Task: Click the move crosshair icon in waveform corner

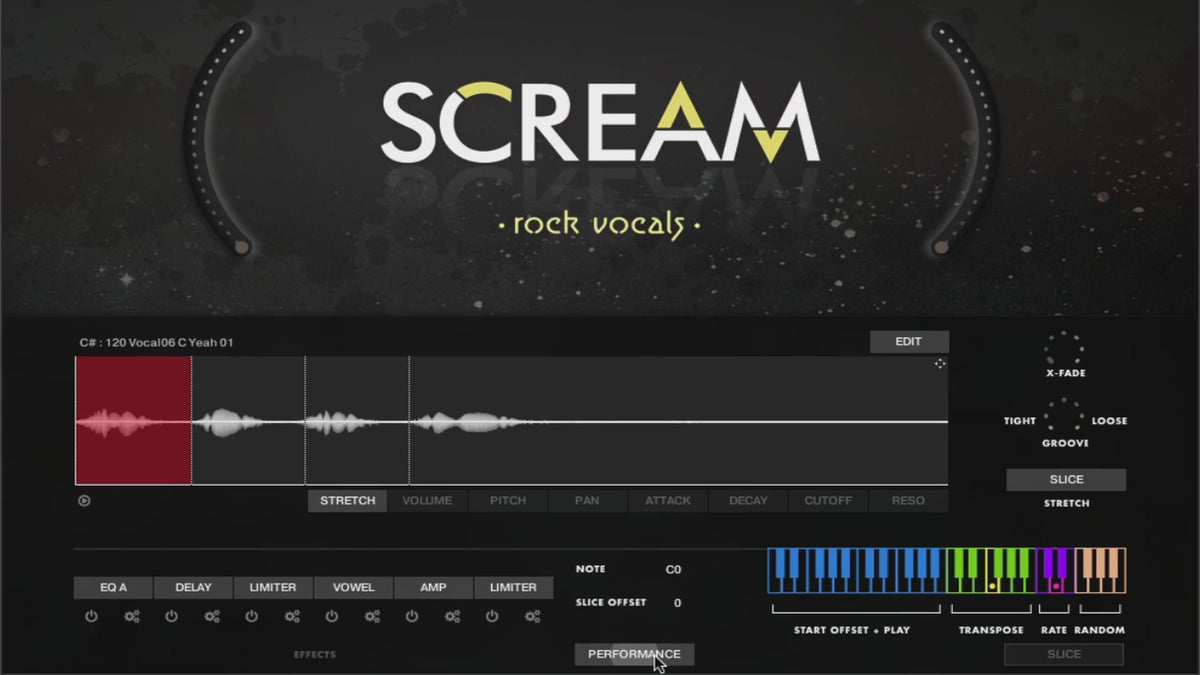Action: coord(940,364)
